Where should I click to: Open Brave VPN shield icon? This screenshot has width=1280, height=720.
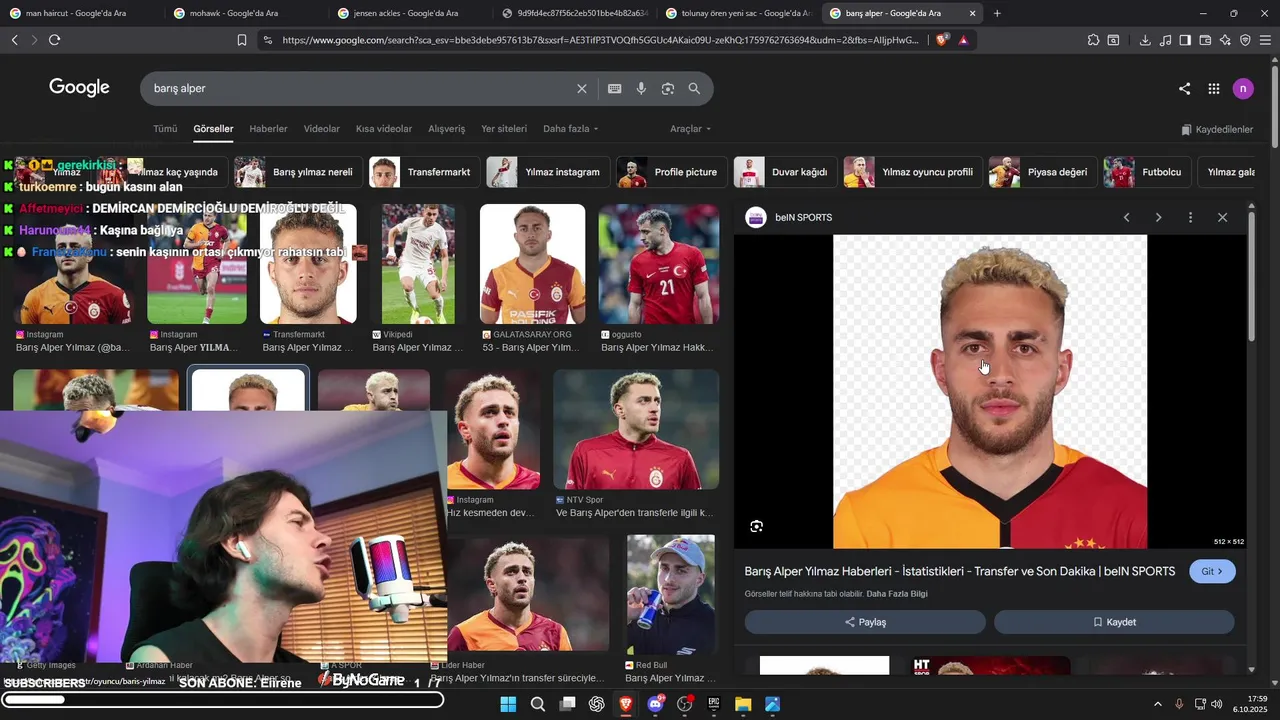[x=1245, y=40]
